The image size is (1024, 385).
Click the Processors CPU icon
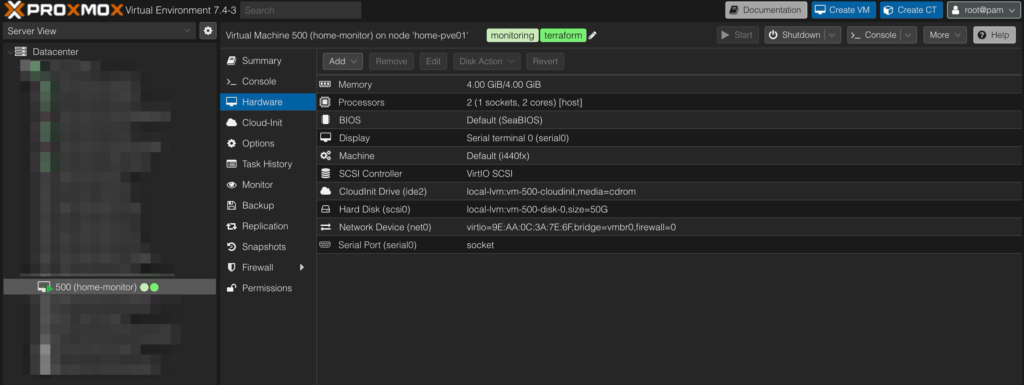[325, 102]
